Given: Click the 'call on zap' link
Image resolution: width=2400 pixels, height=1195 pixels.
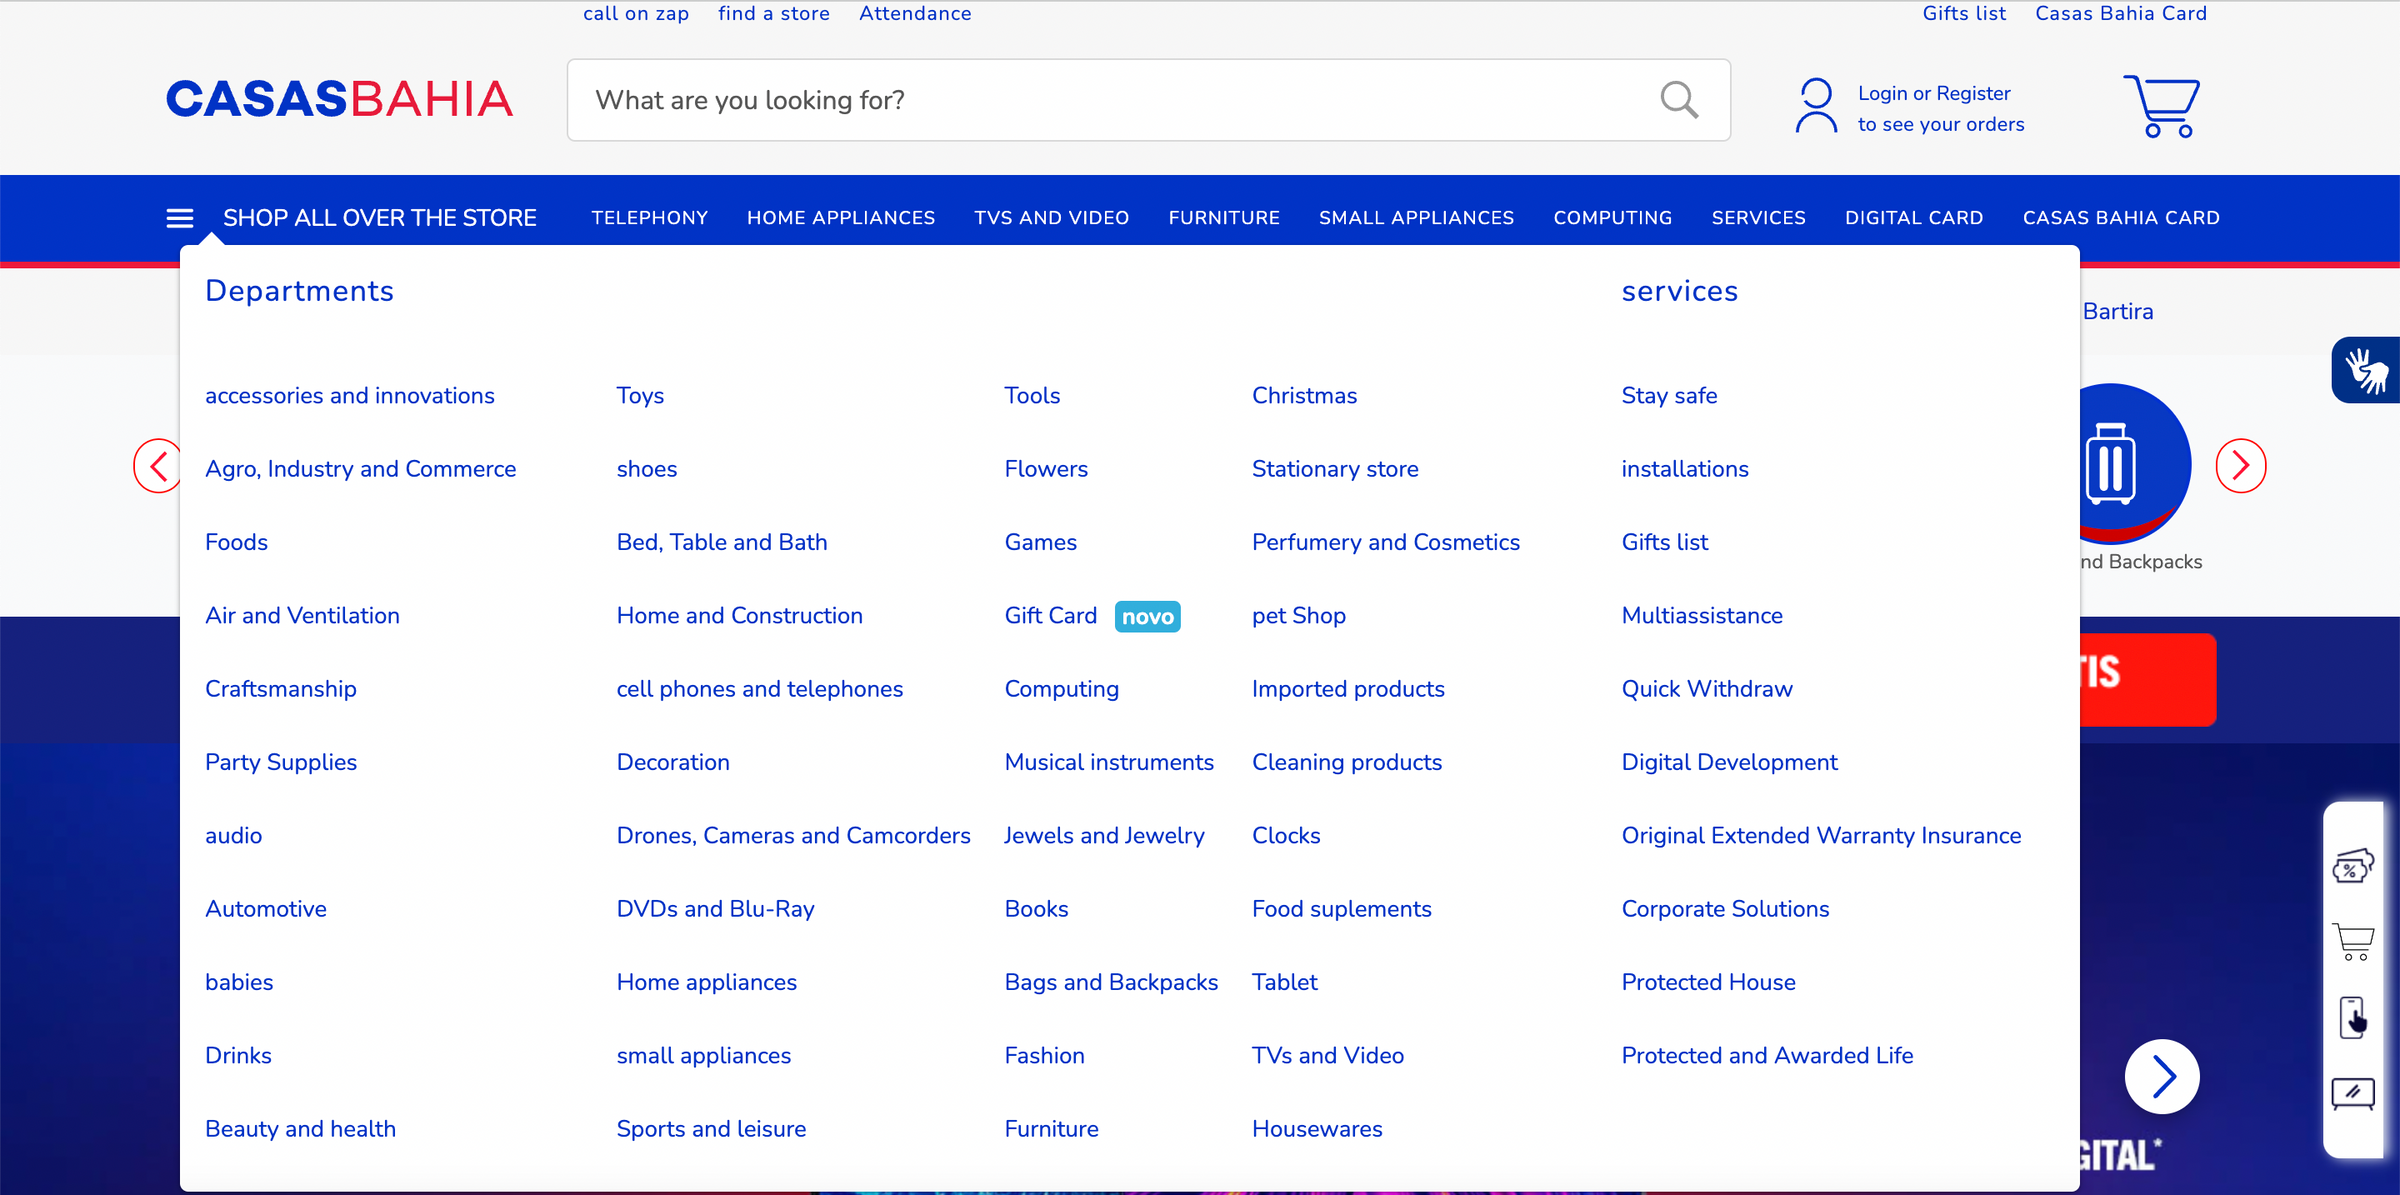Looking at the screenshot, I should click(636, 13).
